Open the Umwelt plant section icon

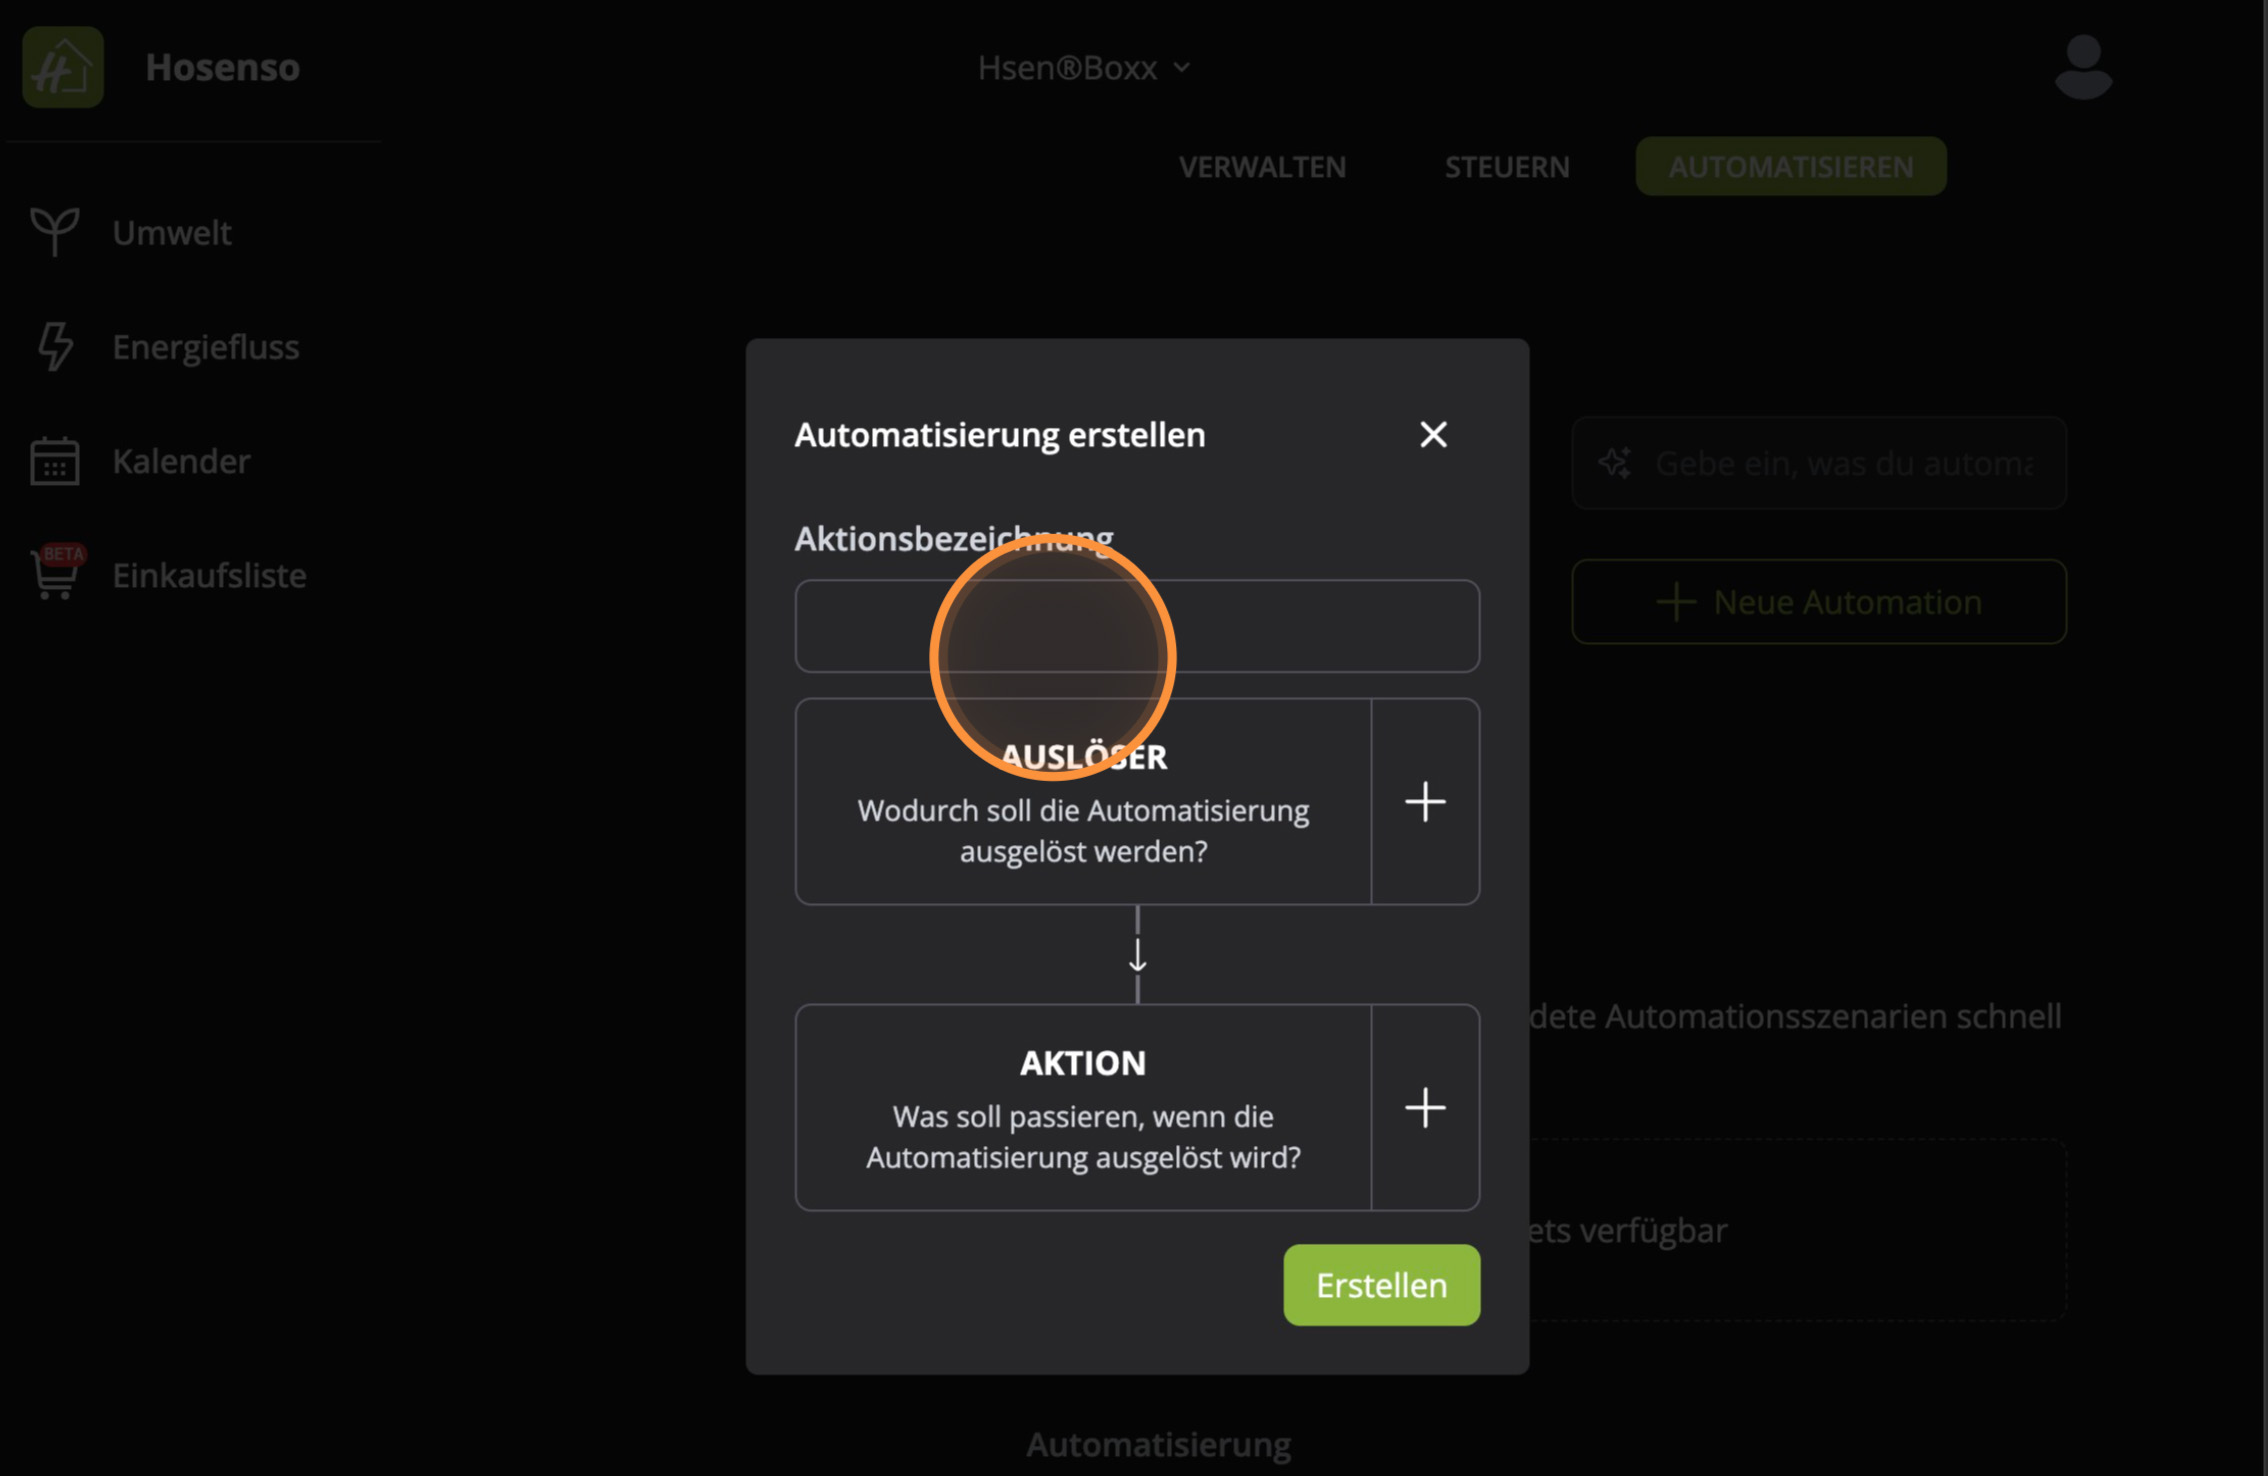coord(54,232)
